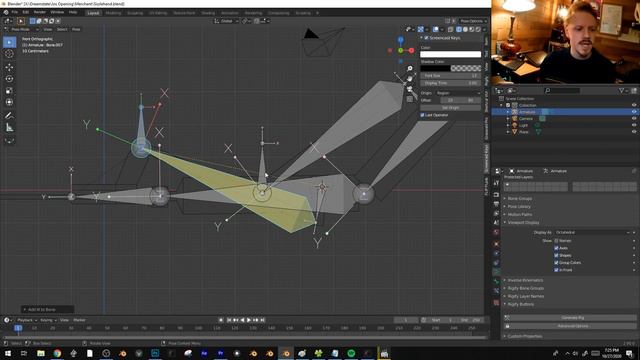This screenshot has height=360, width=640.
Task: Click the Blender logo menu icon
Action: click(6, 13)
